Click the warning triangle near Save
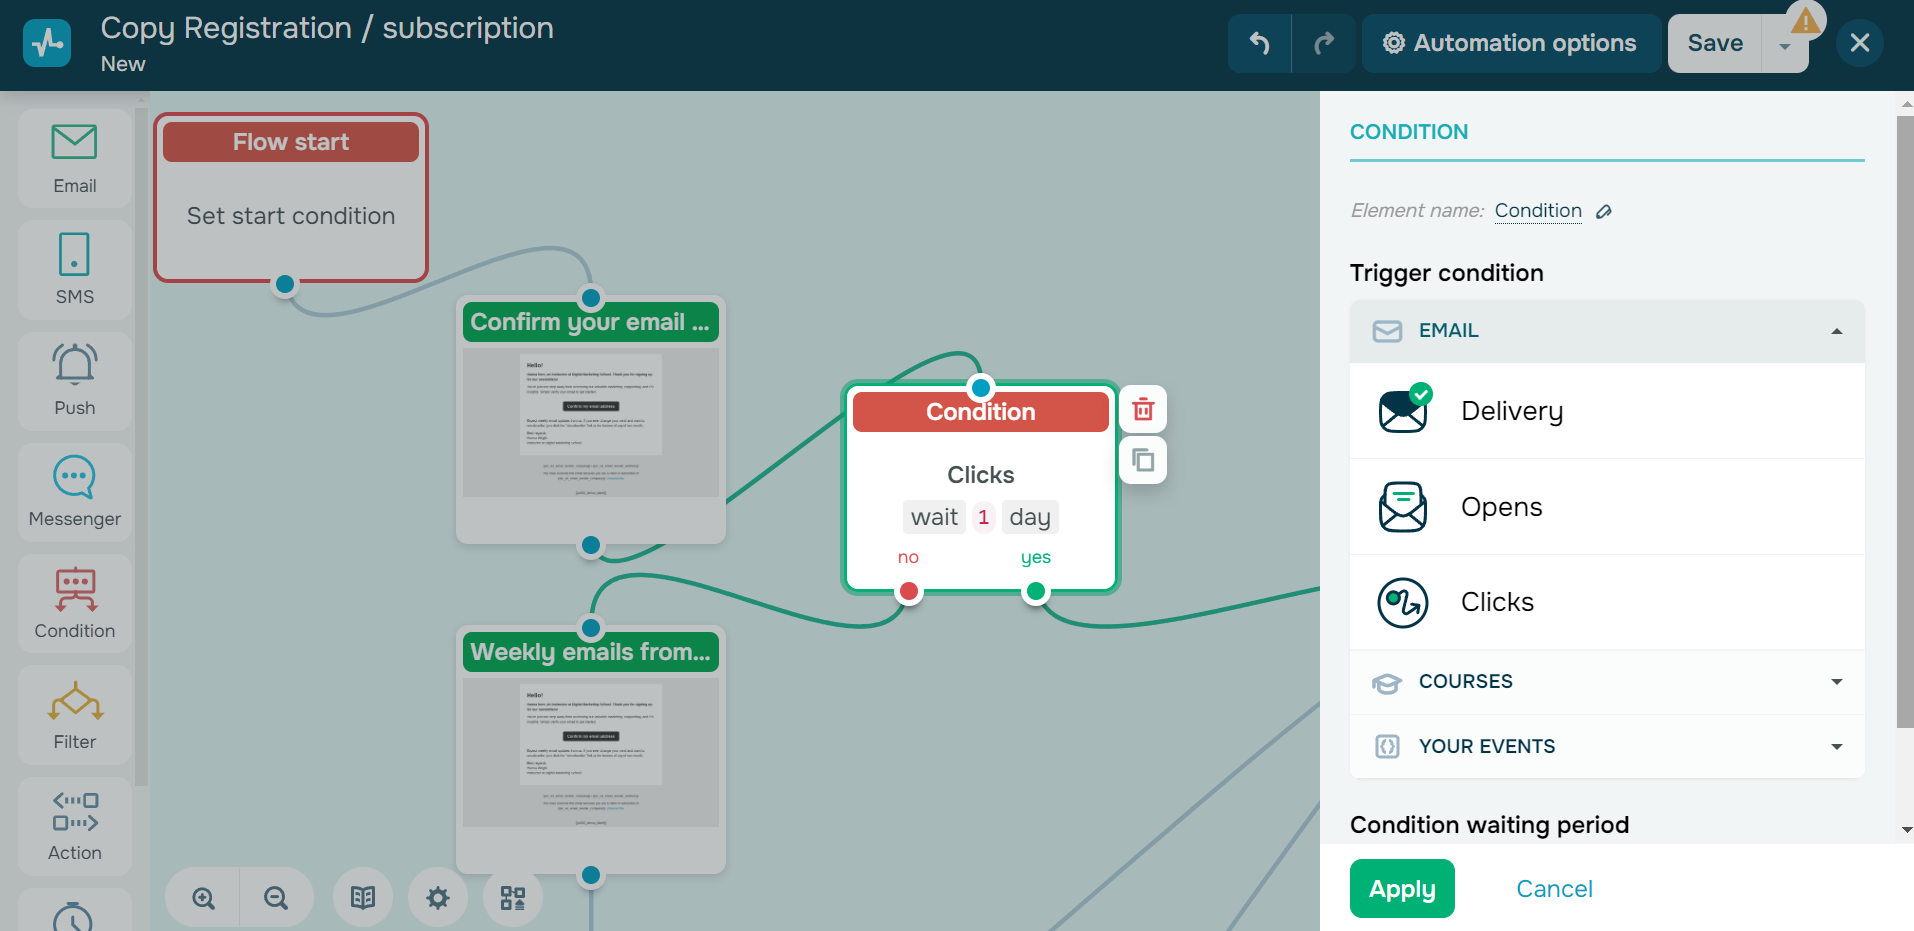The height and width of the screenshot is (931, 1914). click(1806, 20)
